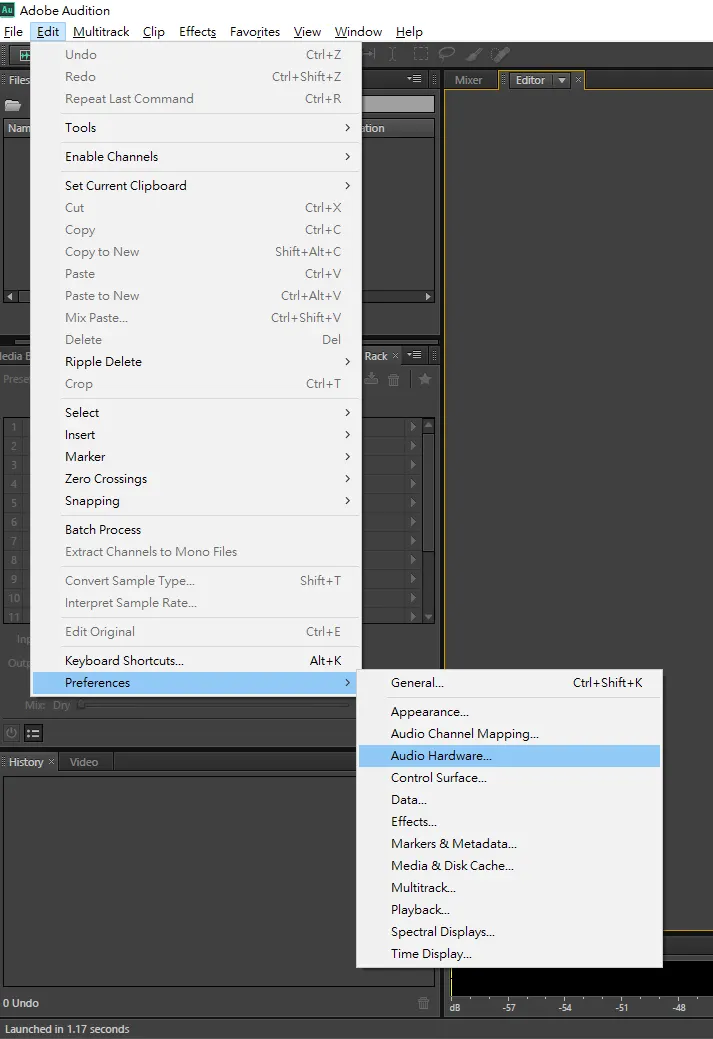The width and height of the screenshot is (713, 1039).
Task: Select the Lasso Selection tool
Action: click(447, 54)
